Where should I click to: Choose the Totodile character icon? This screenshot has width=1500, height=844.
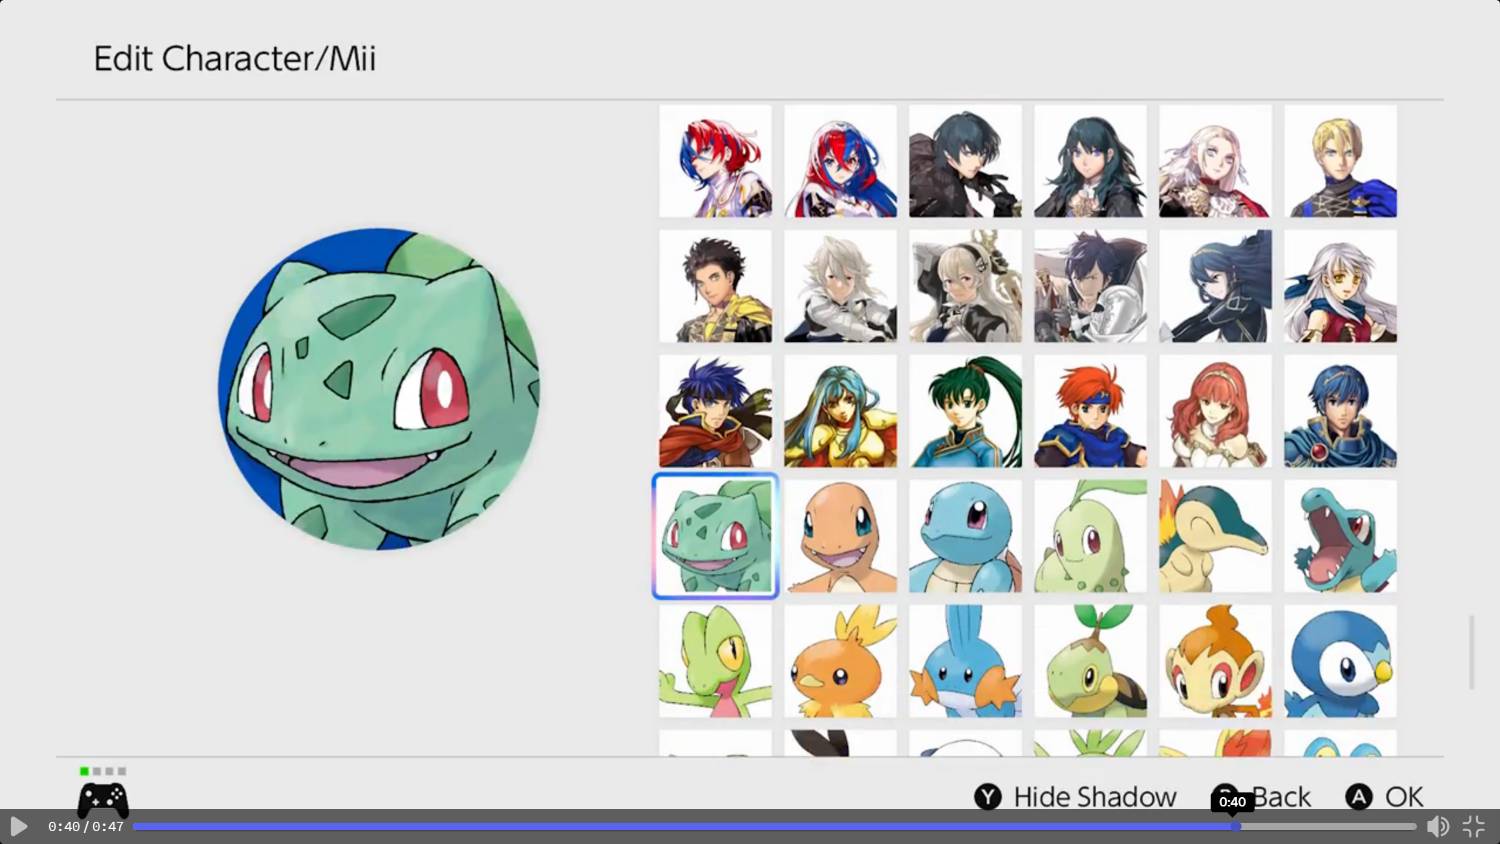[x=1340, y=536]
